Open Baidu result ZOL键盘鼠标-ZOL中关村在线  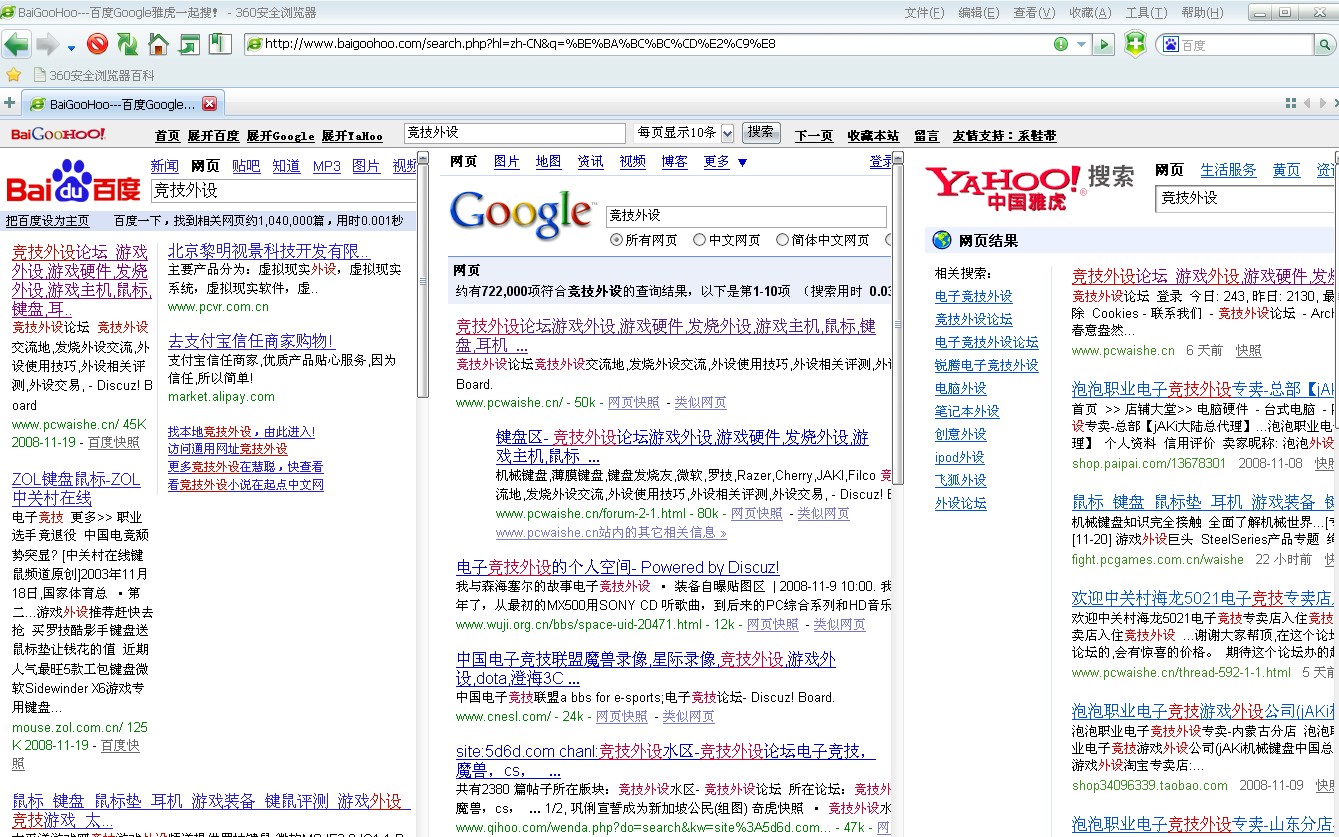pyautogui.click(x=76, y=488)
